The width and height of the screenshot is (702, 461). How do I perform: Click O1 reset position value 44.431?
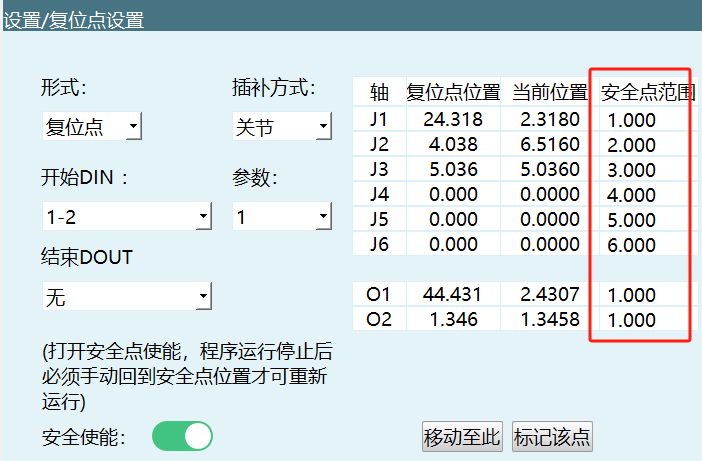pos(453,295)
